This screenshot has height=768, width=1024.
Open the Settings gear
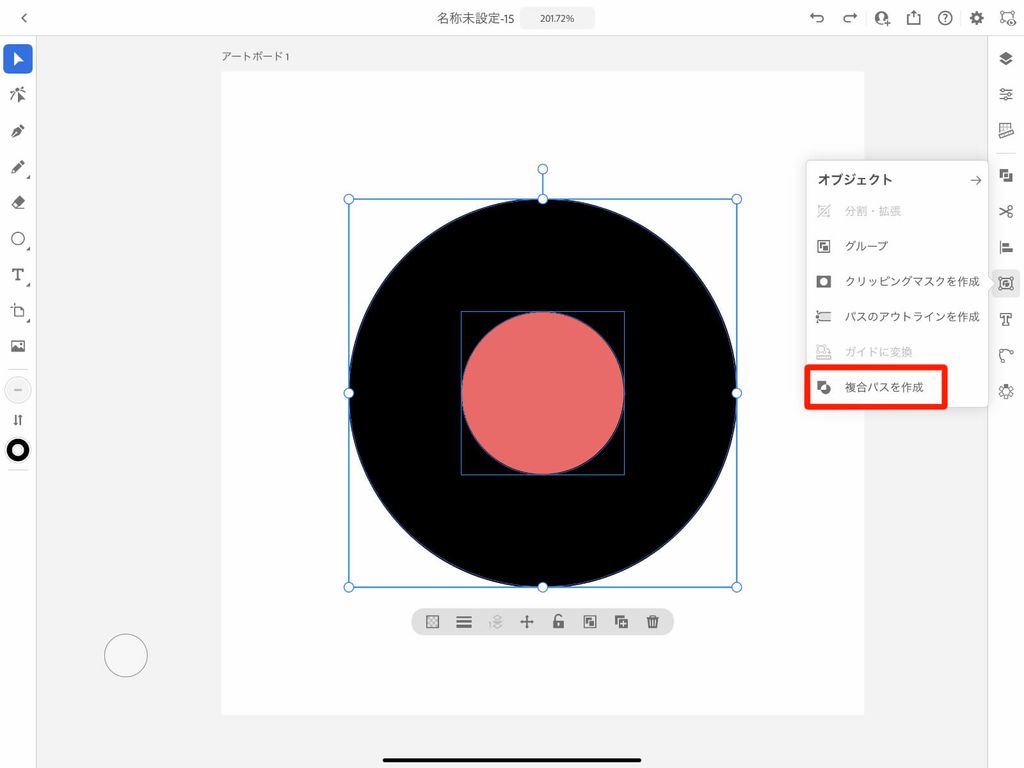pyautogui.click(x=976, y=18)
